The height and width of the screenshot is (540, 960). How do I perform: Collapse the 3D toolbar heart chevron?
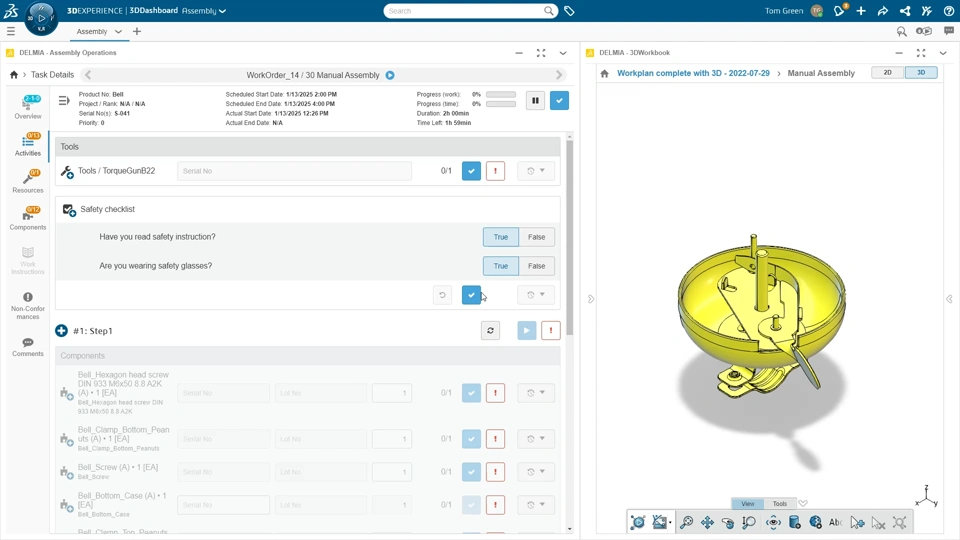(x=803, y=503)
